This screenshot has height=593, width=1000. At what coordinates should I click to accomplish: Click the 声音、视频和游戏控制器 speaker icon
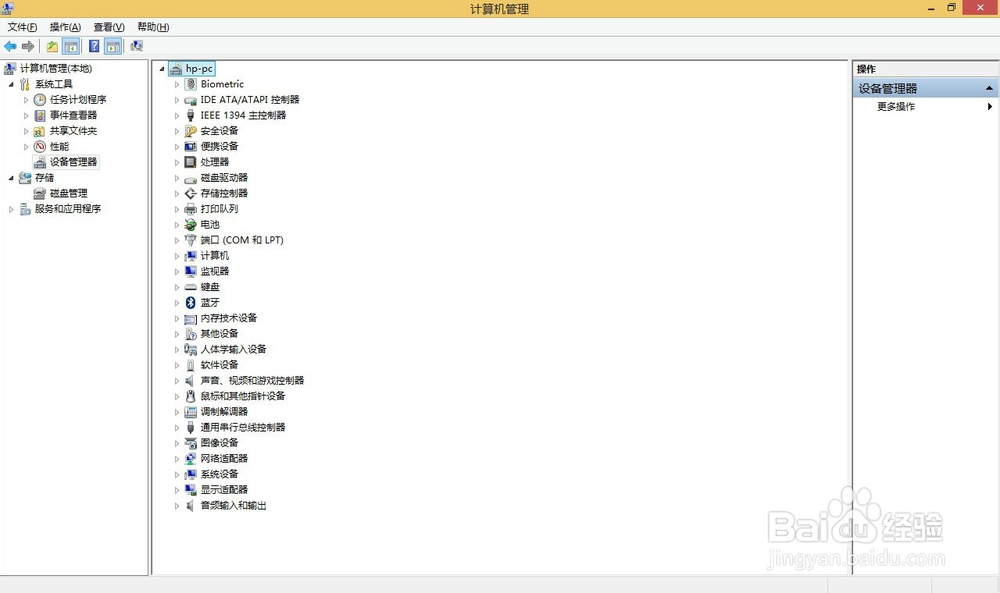point(190,381)
